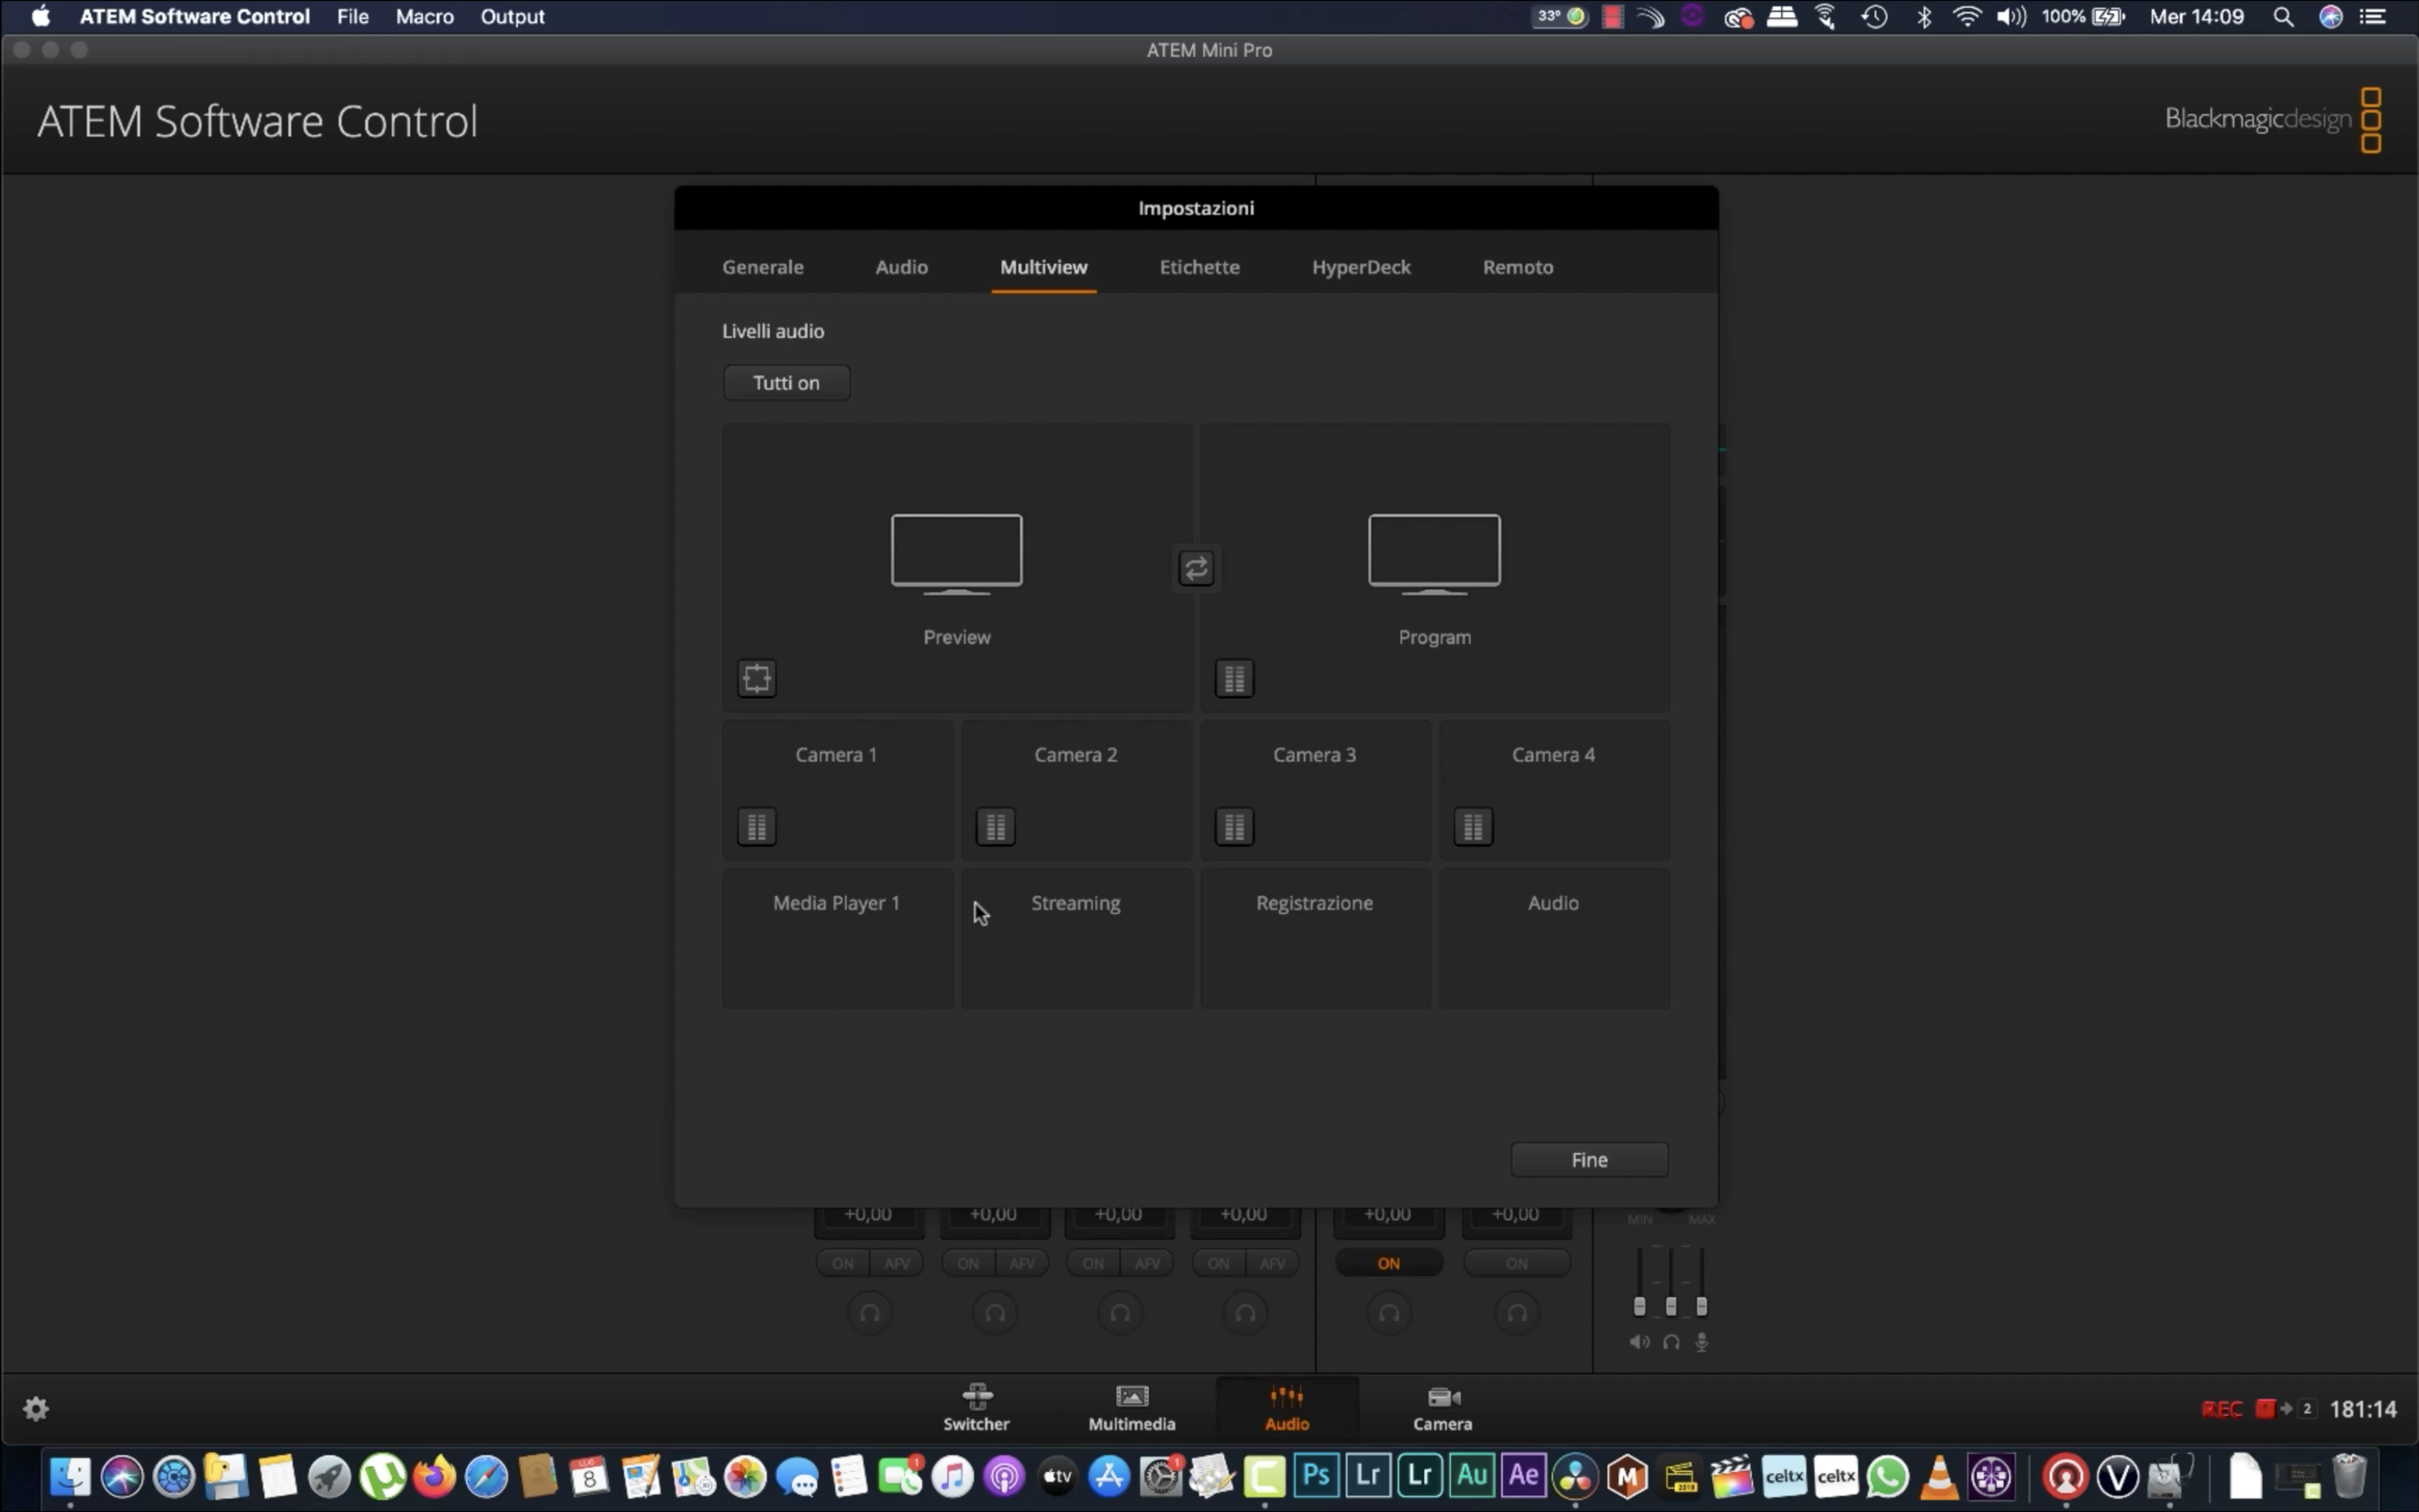
Task: Click Fine to close settings
Action: click(x=1589, y=1159)
